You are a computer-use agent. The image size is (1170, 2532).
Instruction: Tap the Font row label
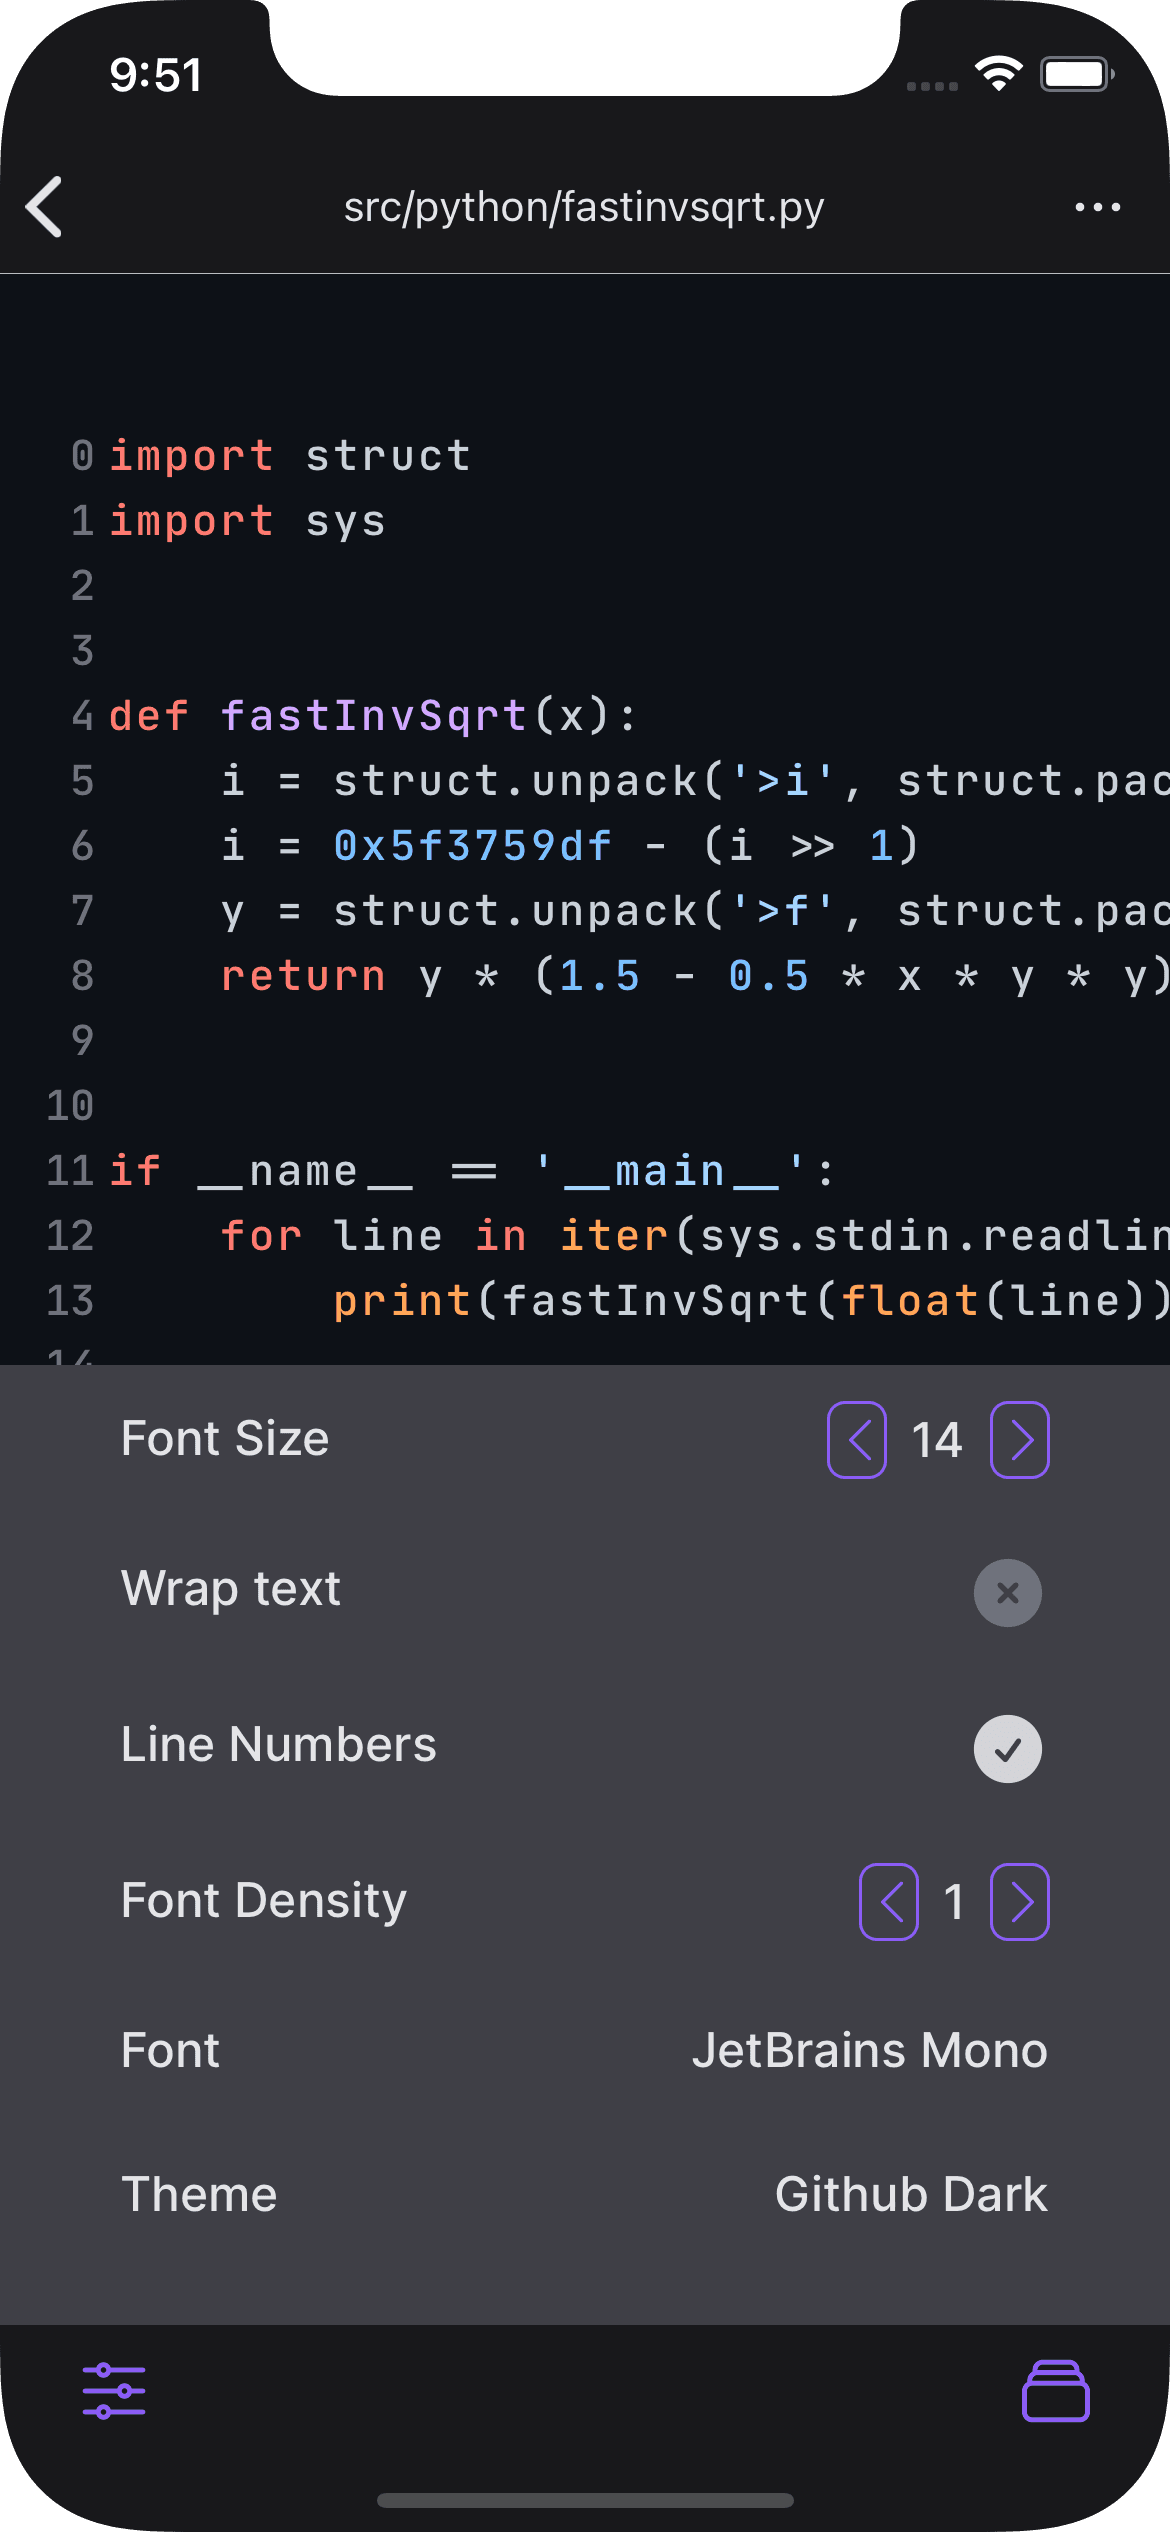pyautogui.click(x=170, y=2051)
